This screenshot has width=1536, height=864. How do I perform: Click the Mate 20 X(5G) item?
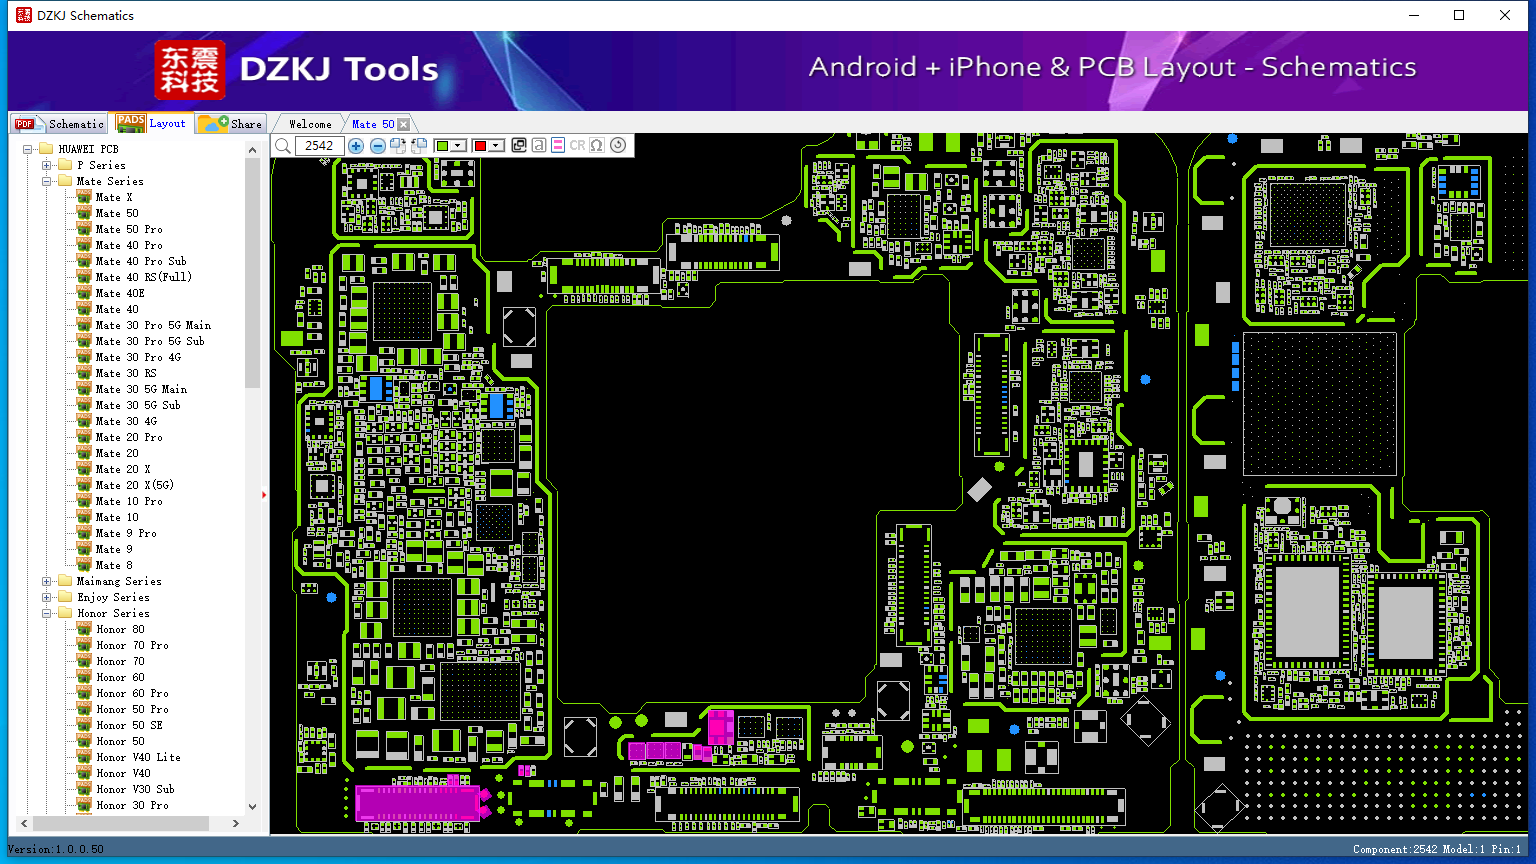pos(135,485)
